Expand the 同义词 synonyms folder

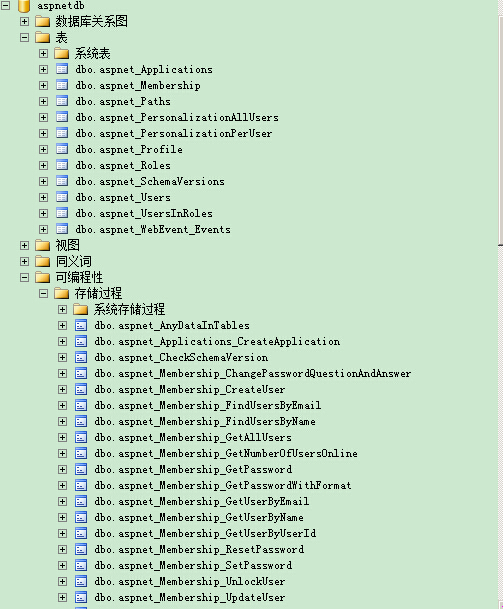click(x=24, y=261)
